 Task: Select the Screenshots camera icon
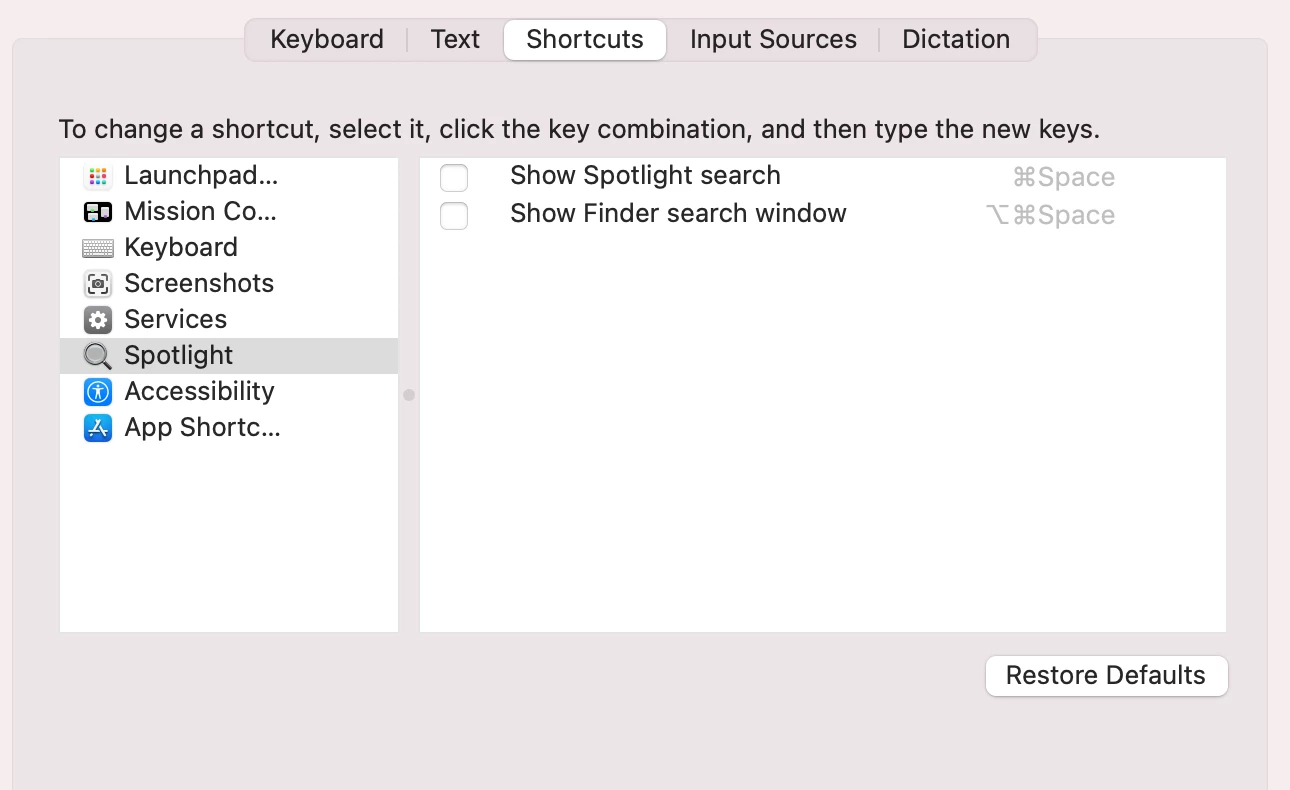click(x=97, y=284)
